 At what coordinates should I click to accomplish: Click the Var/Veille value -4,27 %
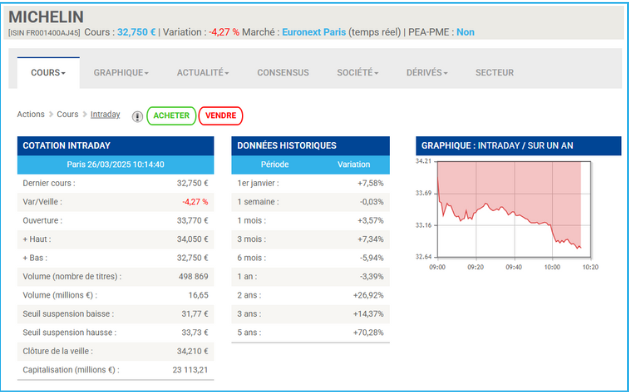pos(195,202)
